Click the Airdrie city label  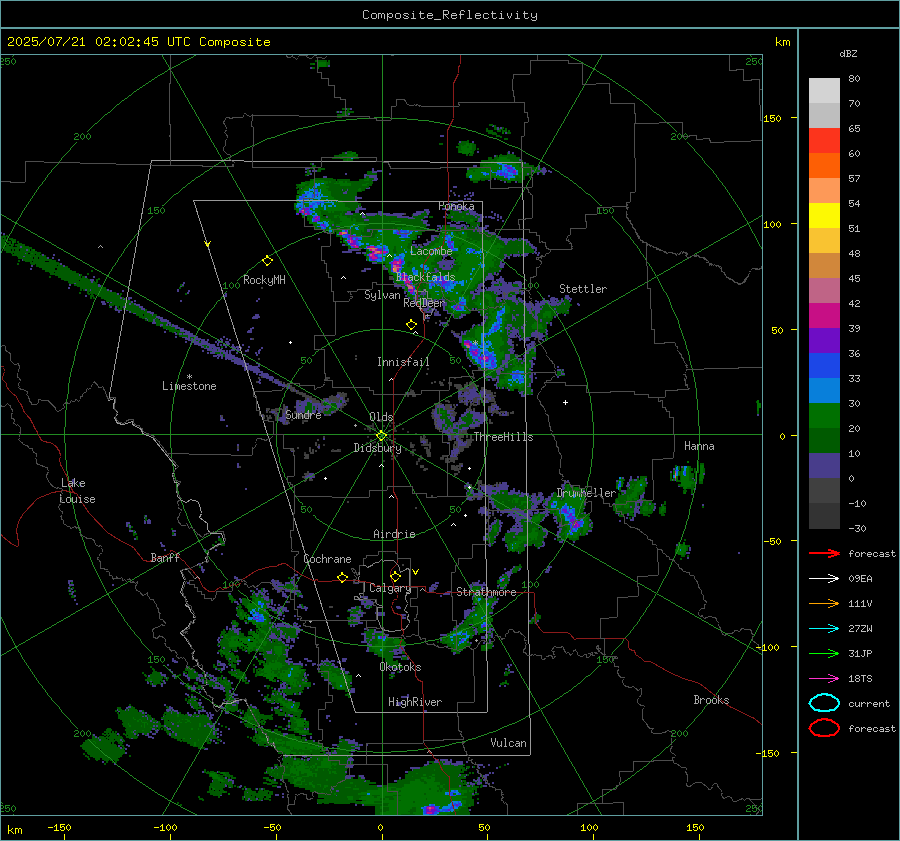coord(394,534)
